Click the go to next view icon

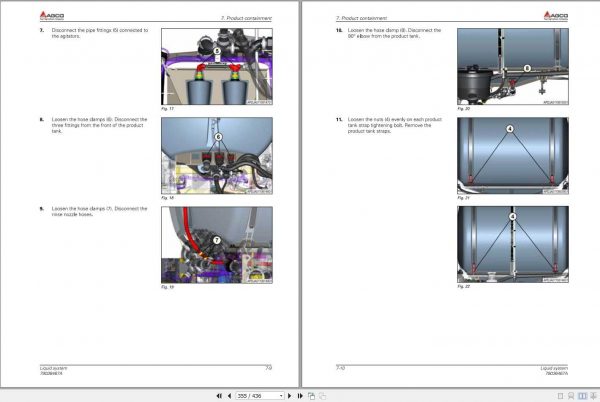[x=323, y=396]
